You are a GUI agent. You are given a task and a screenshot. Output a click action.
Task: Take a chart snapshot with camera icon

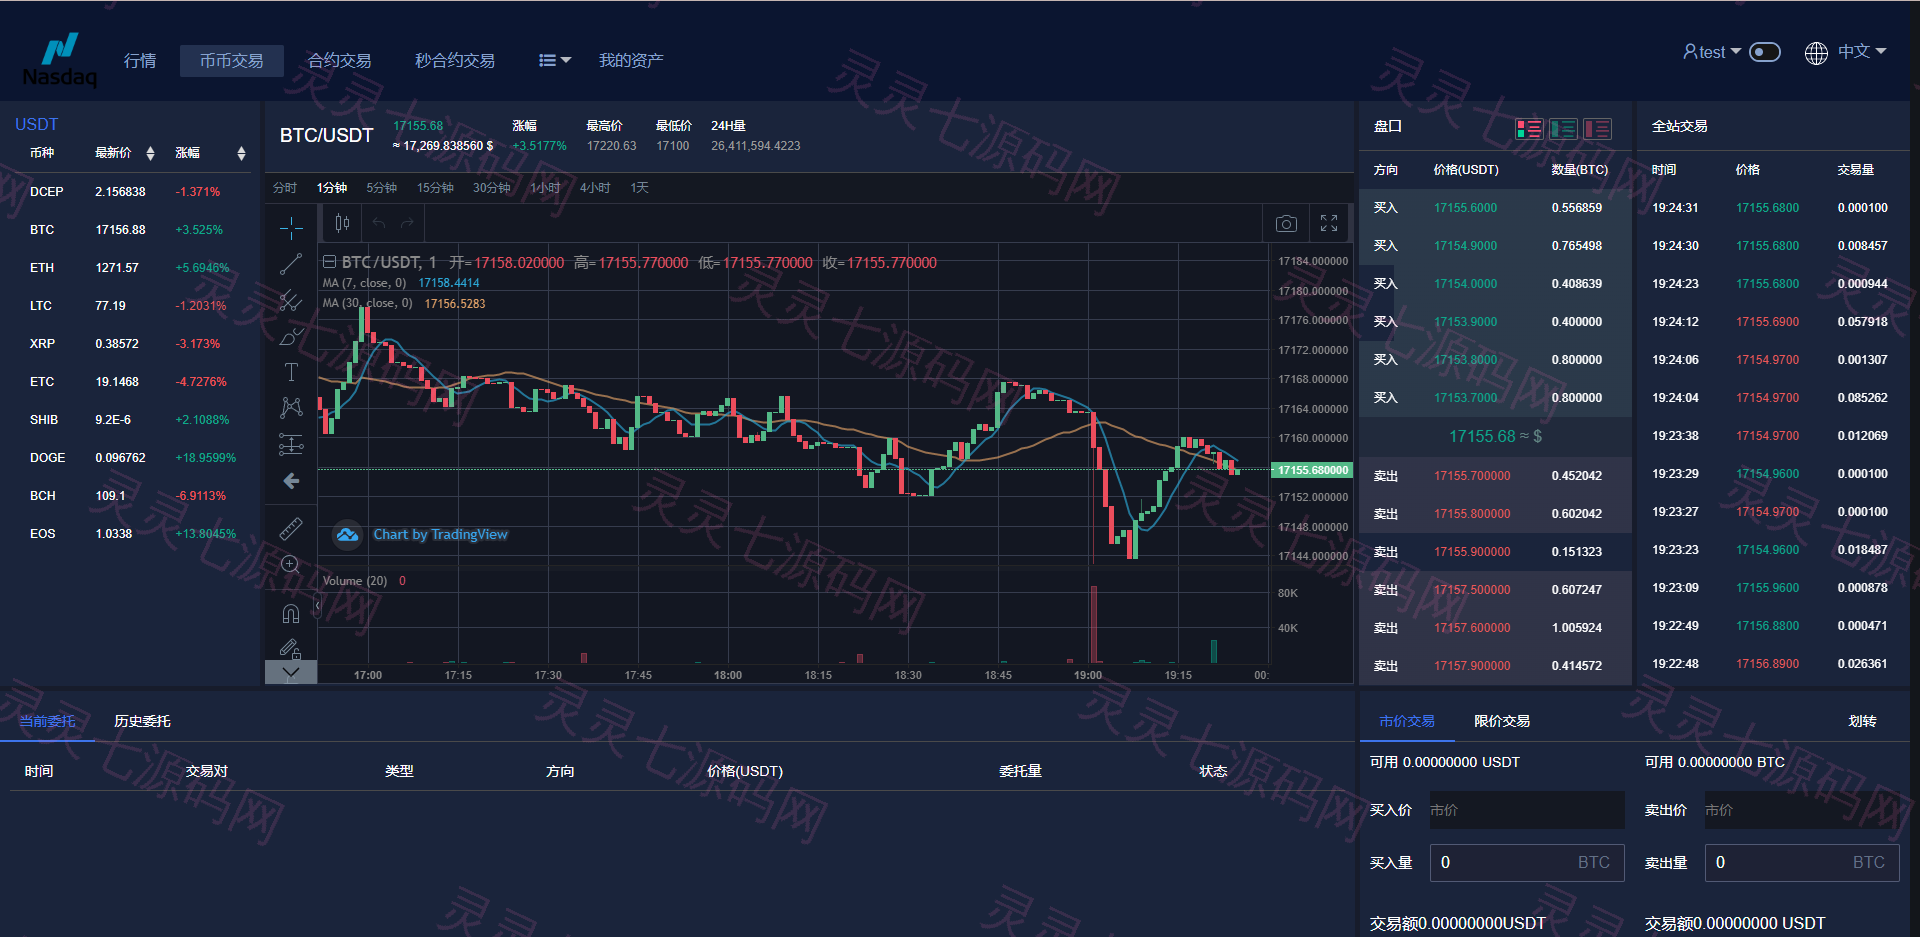click(1286, 223)
